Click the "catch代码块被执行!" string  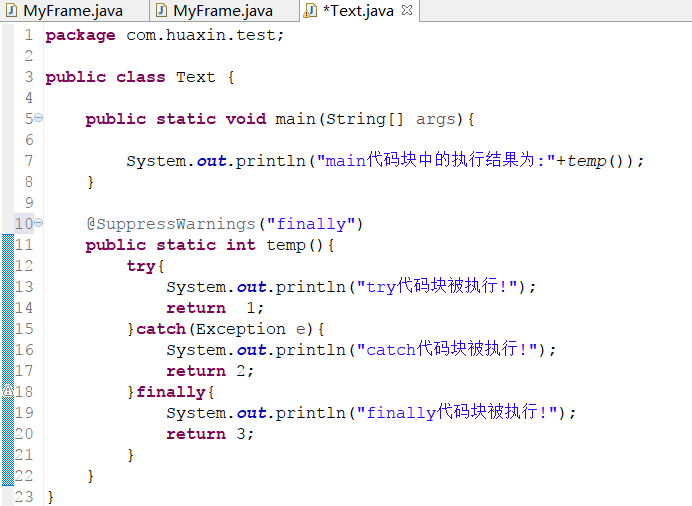pos(447,349)
